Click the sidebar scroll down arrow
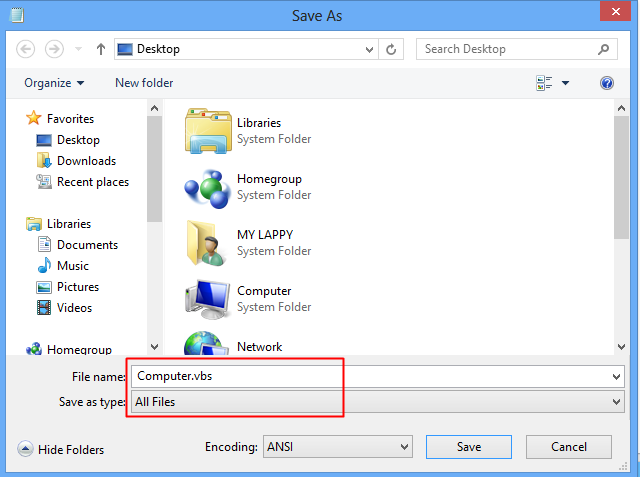This screenshot has height=477, width=640. pos(154,347)
